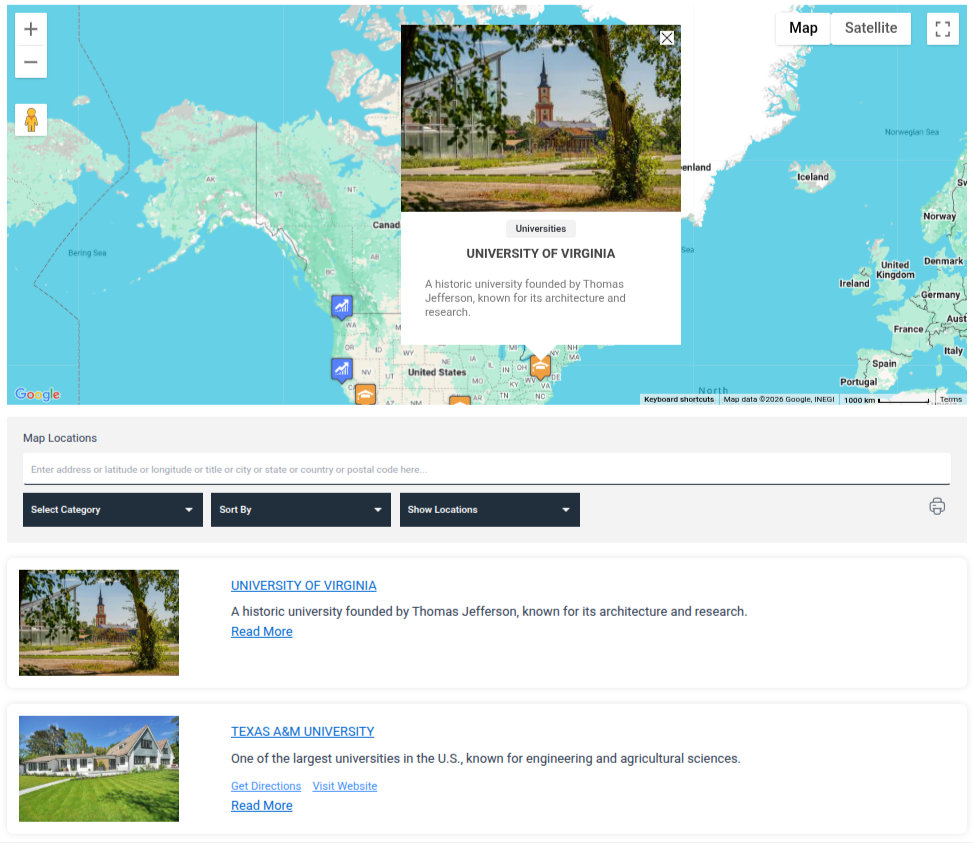Click the Google logo on the map
Screen dimensions: 973x843
(x=37, y=394)
